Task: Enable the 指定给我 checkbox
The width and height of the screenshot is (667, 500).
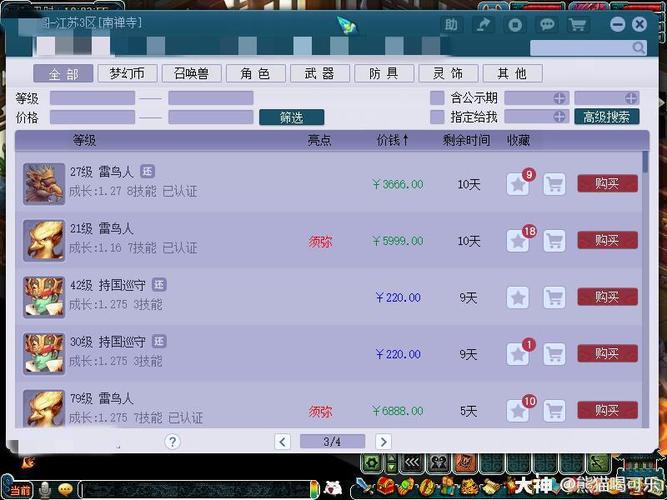Action: pos(437,117)
